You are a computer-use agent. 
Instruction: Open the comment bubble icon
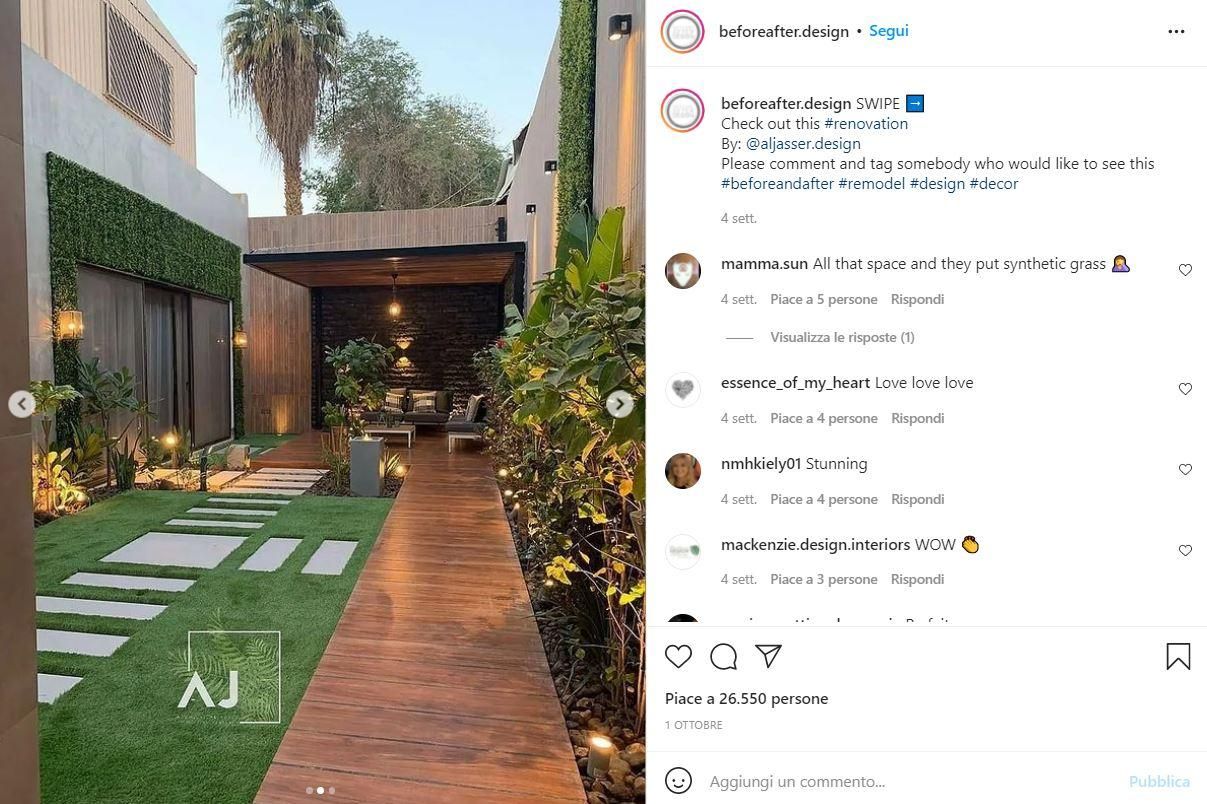point(723,656)
